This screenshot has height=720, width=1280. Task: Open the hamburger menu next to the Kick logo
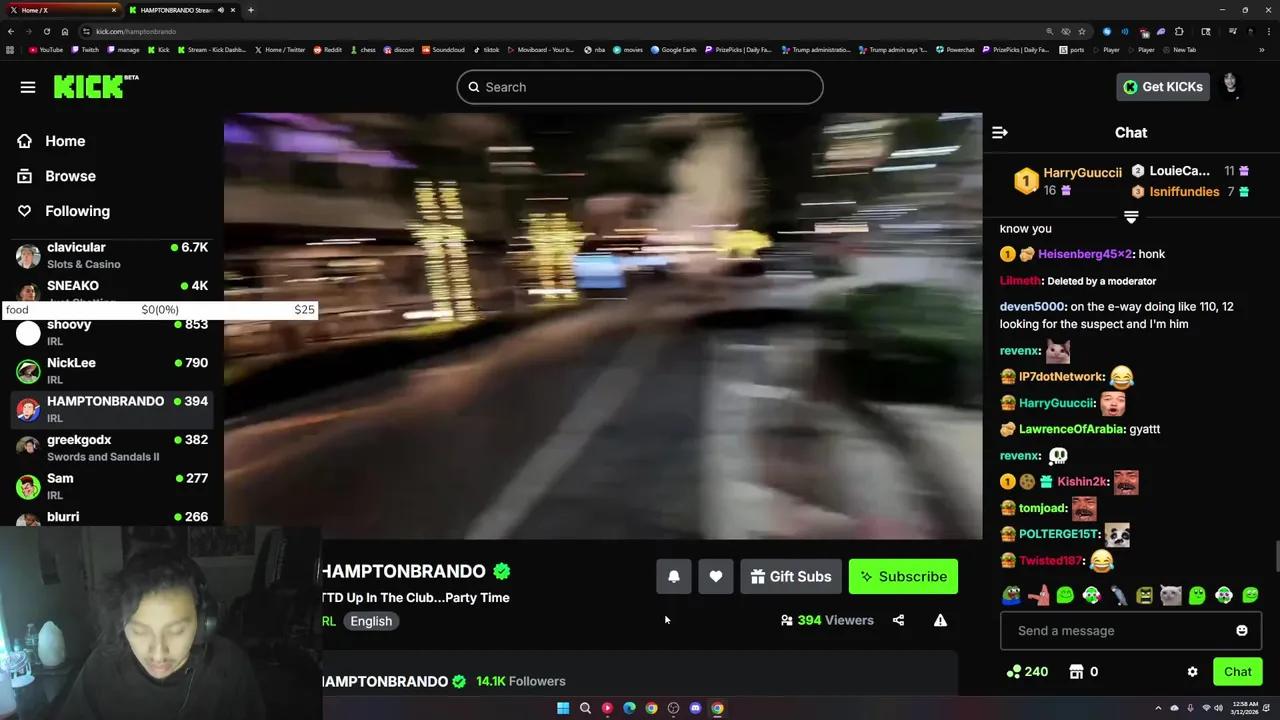[x=28, y=87]
